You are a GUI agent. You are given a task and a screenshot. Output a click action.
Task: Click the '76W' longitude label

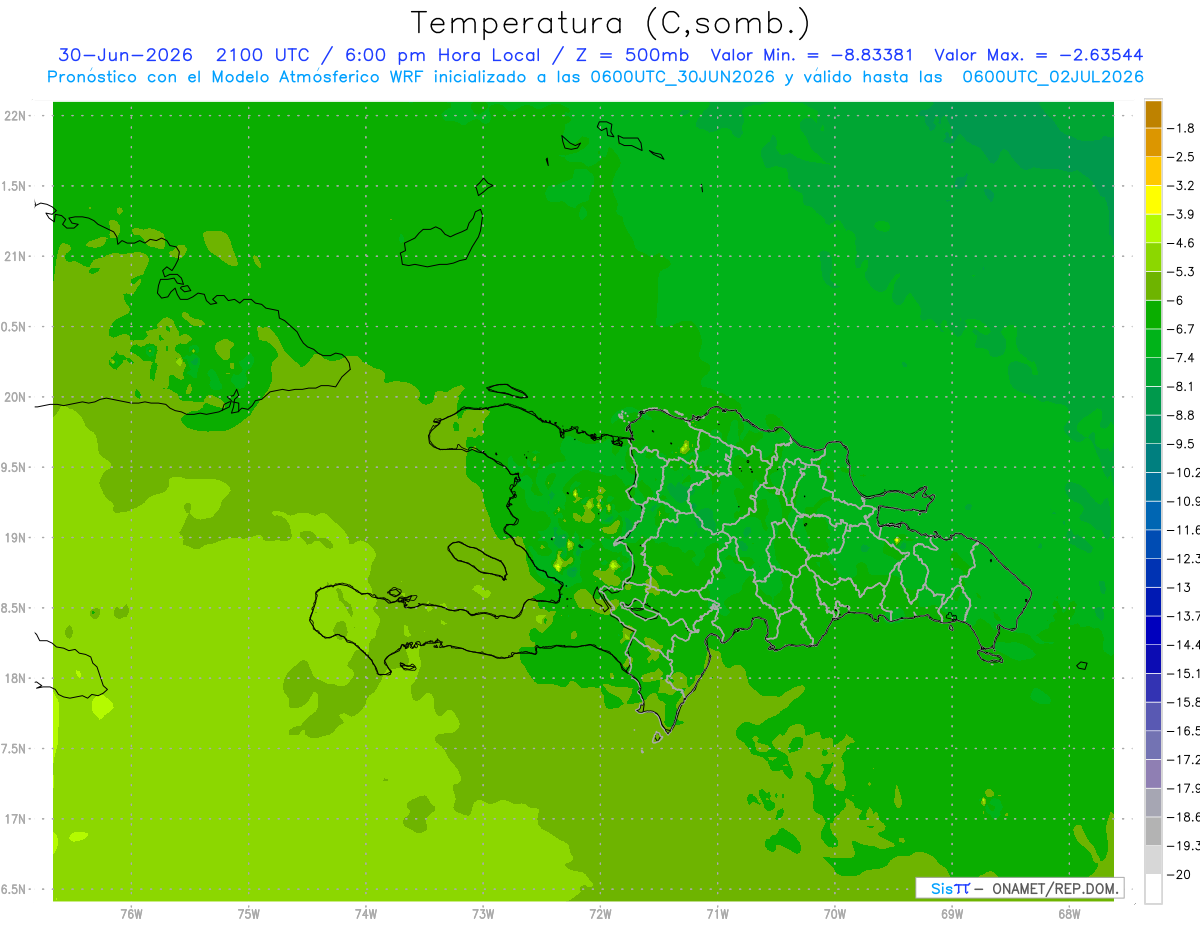pos(131,913)
